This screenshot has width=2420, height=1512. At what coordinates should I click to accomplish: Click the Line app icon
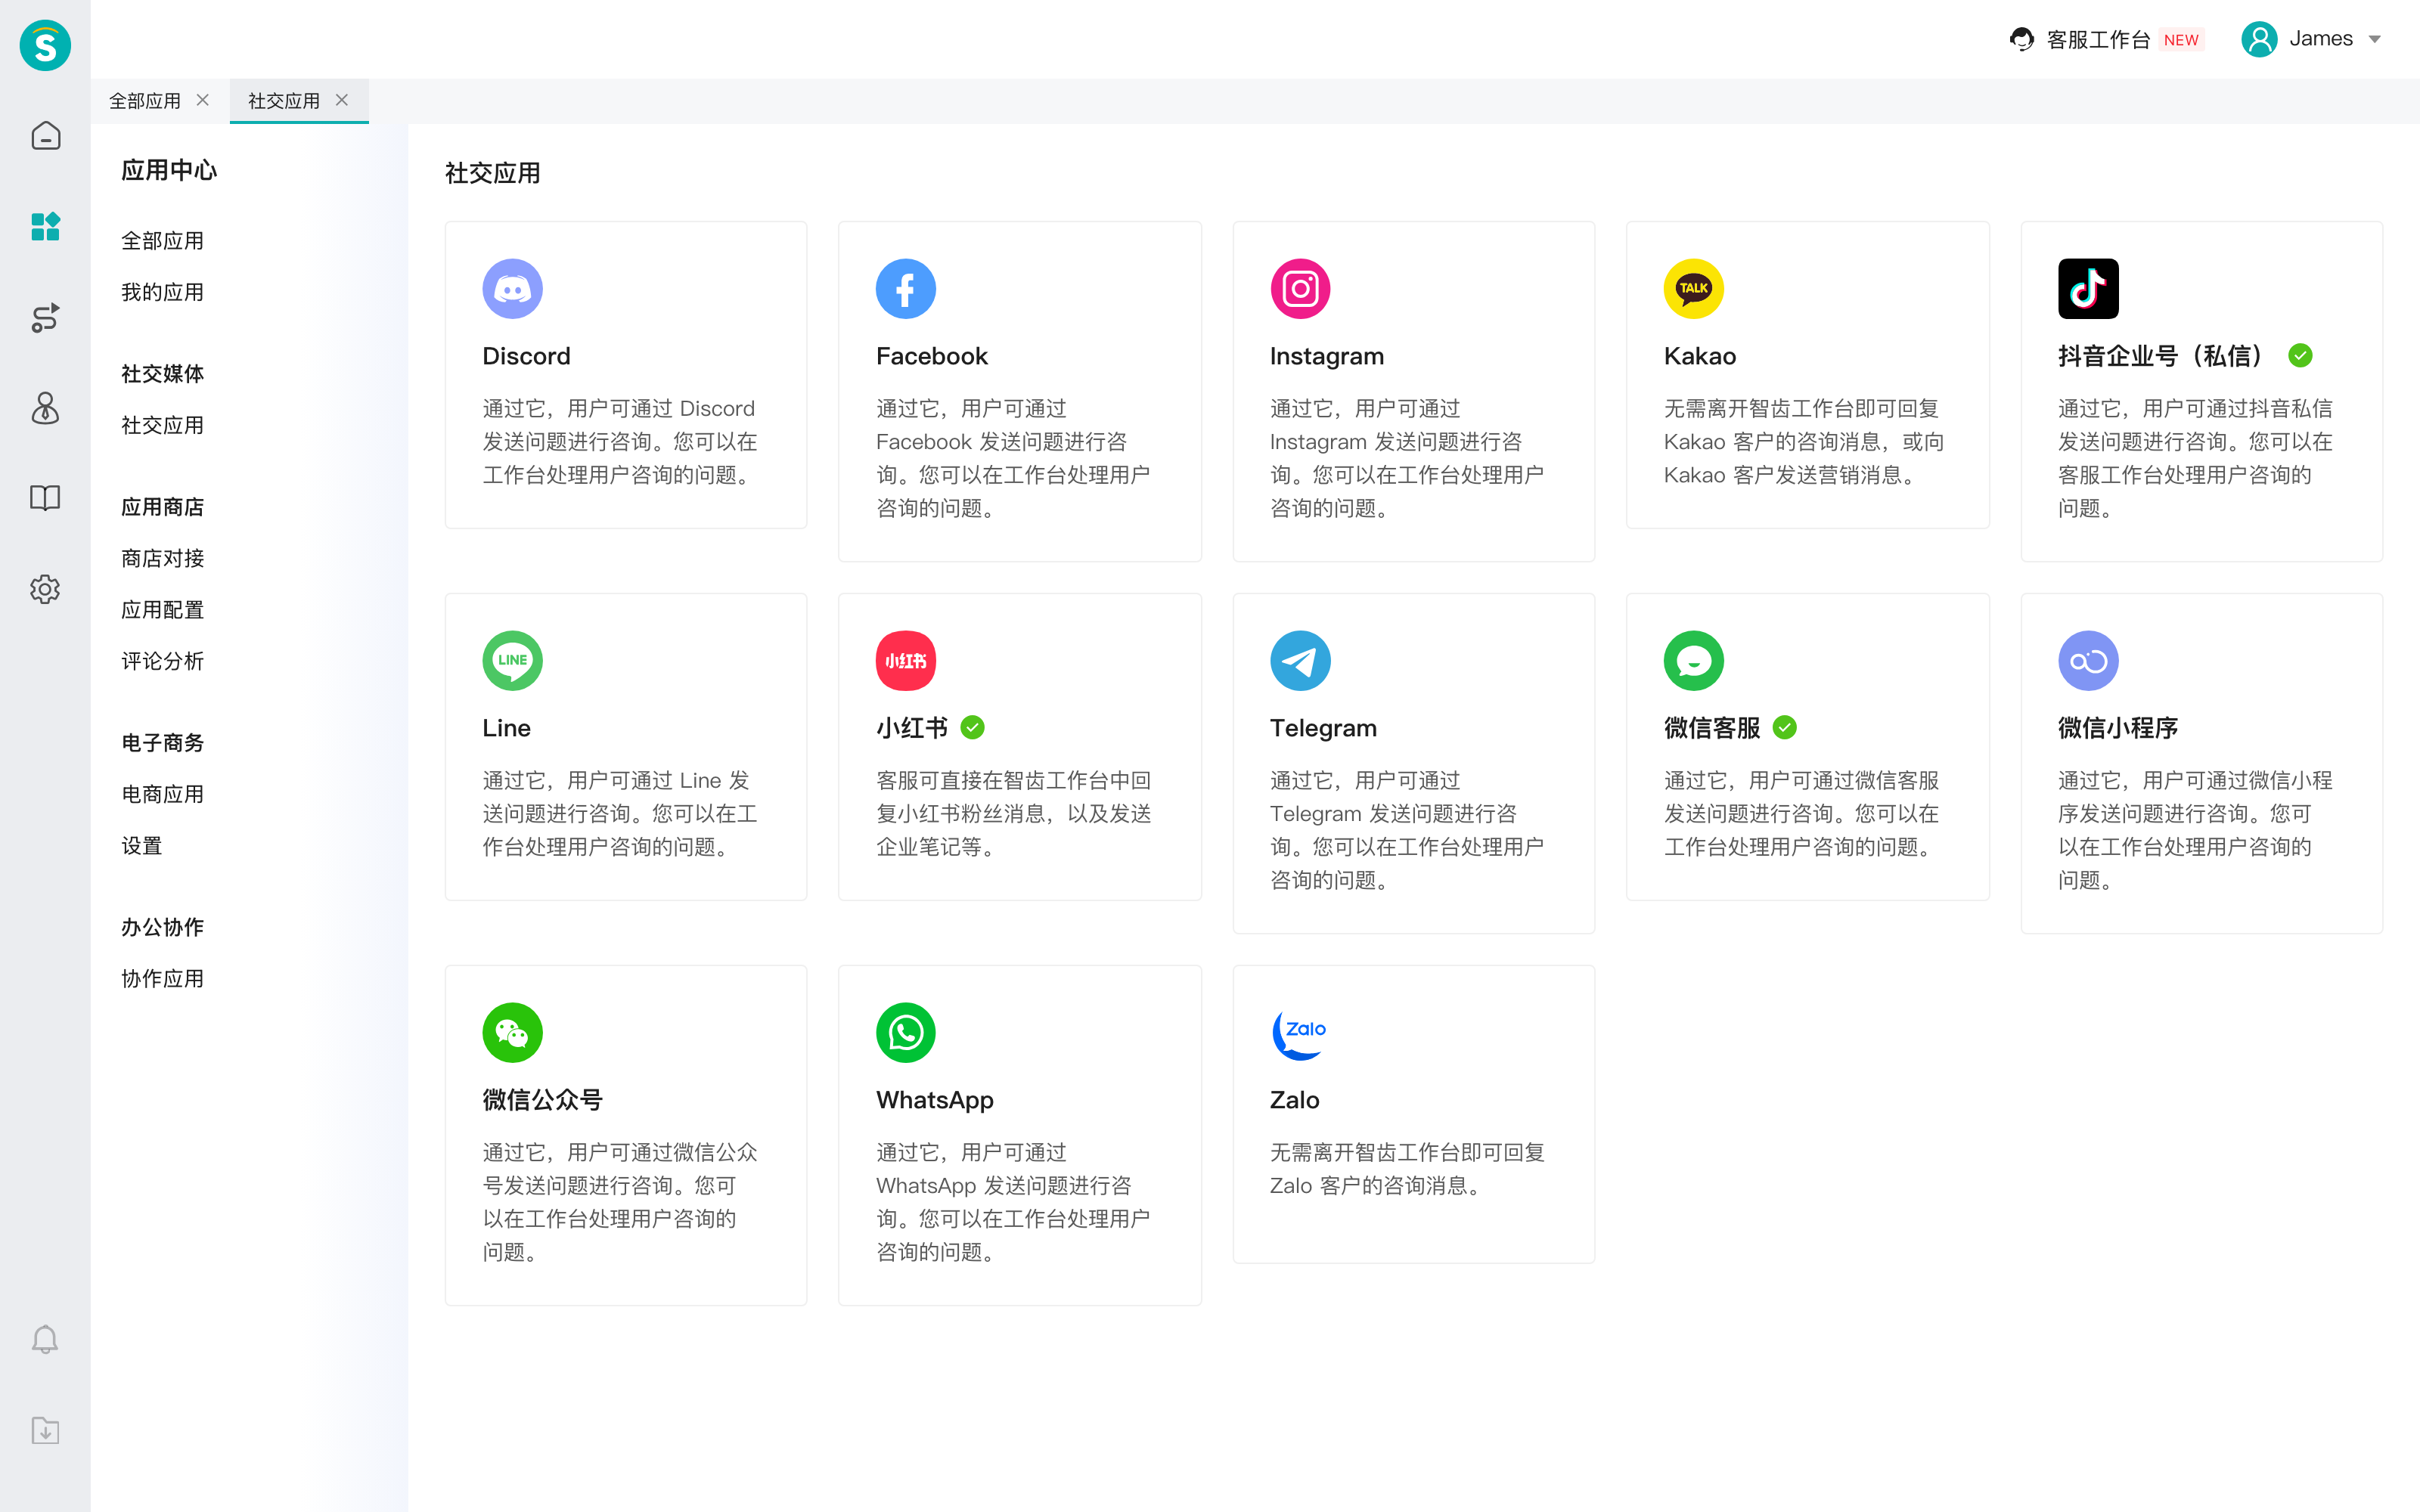pyautogui.click(x=512, y=661)
